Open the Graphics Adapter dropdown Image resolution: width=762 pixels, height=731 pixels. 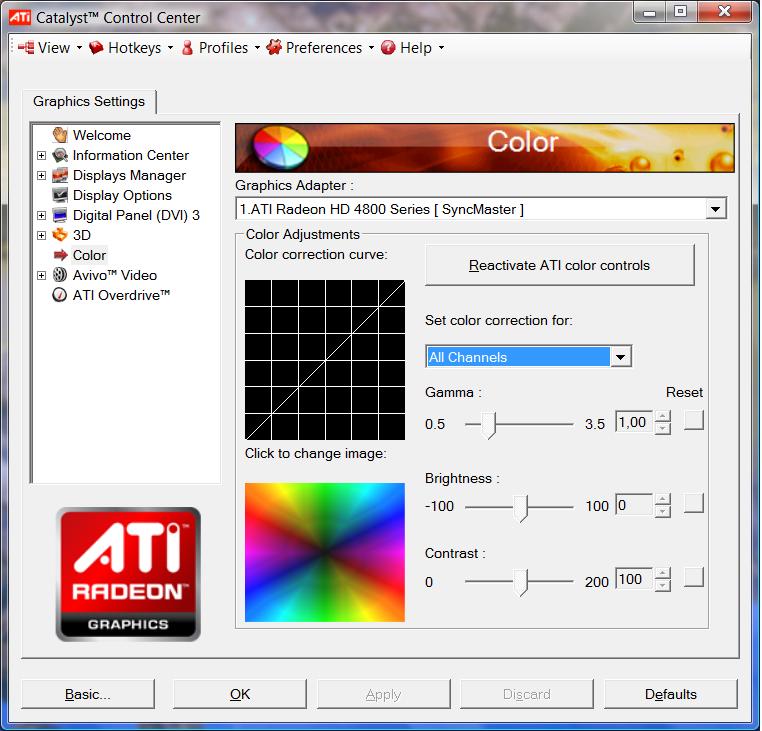(715, 209)
